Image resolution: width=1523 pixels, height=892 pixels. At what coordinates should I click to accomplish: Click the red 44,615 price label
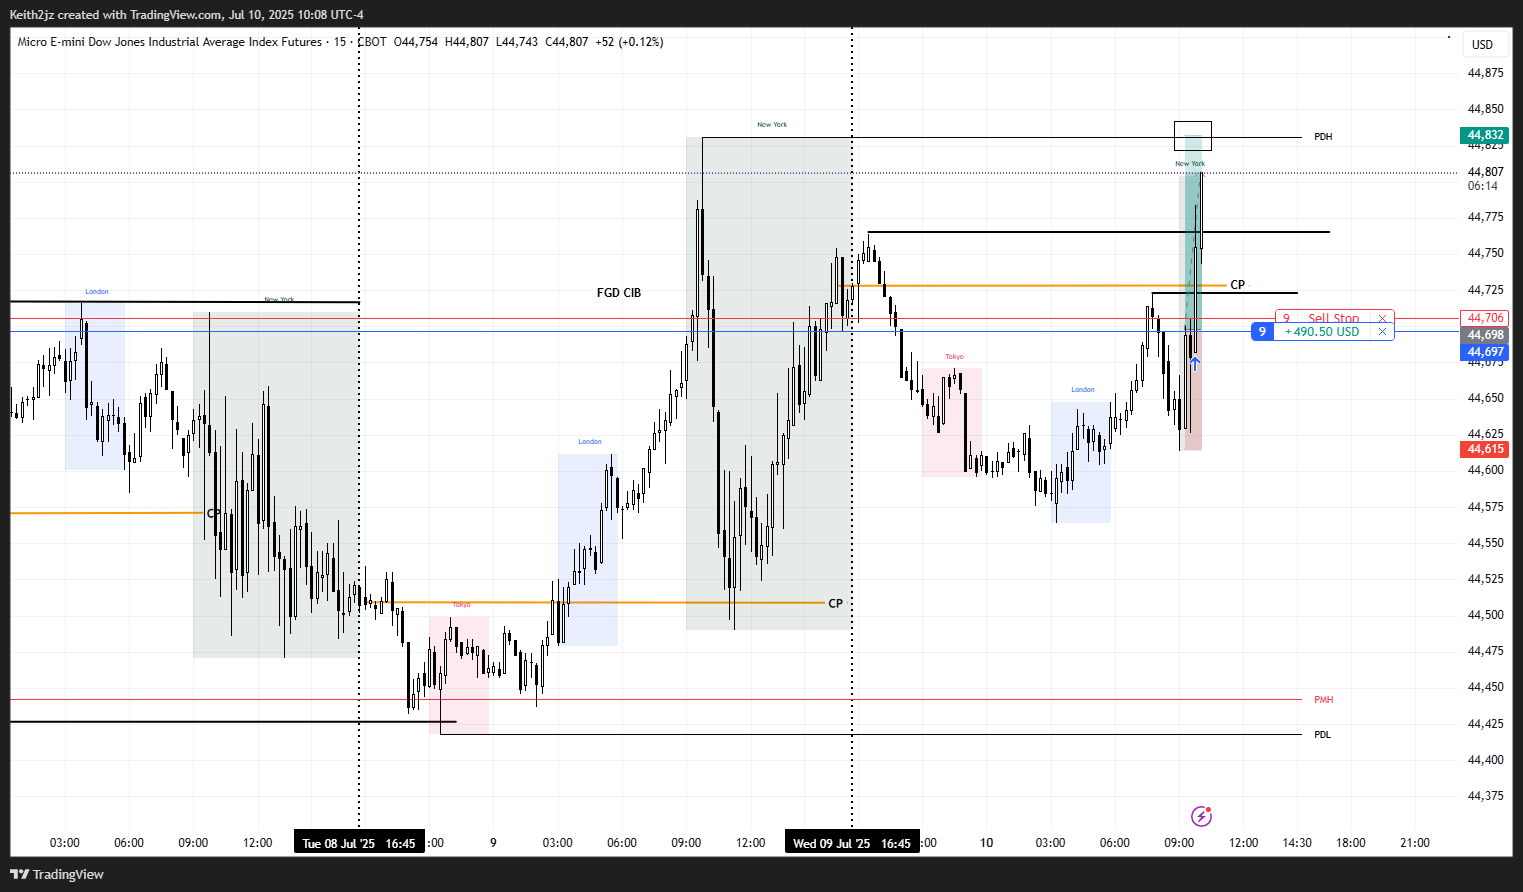[x=1485, y=449]
